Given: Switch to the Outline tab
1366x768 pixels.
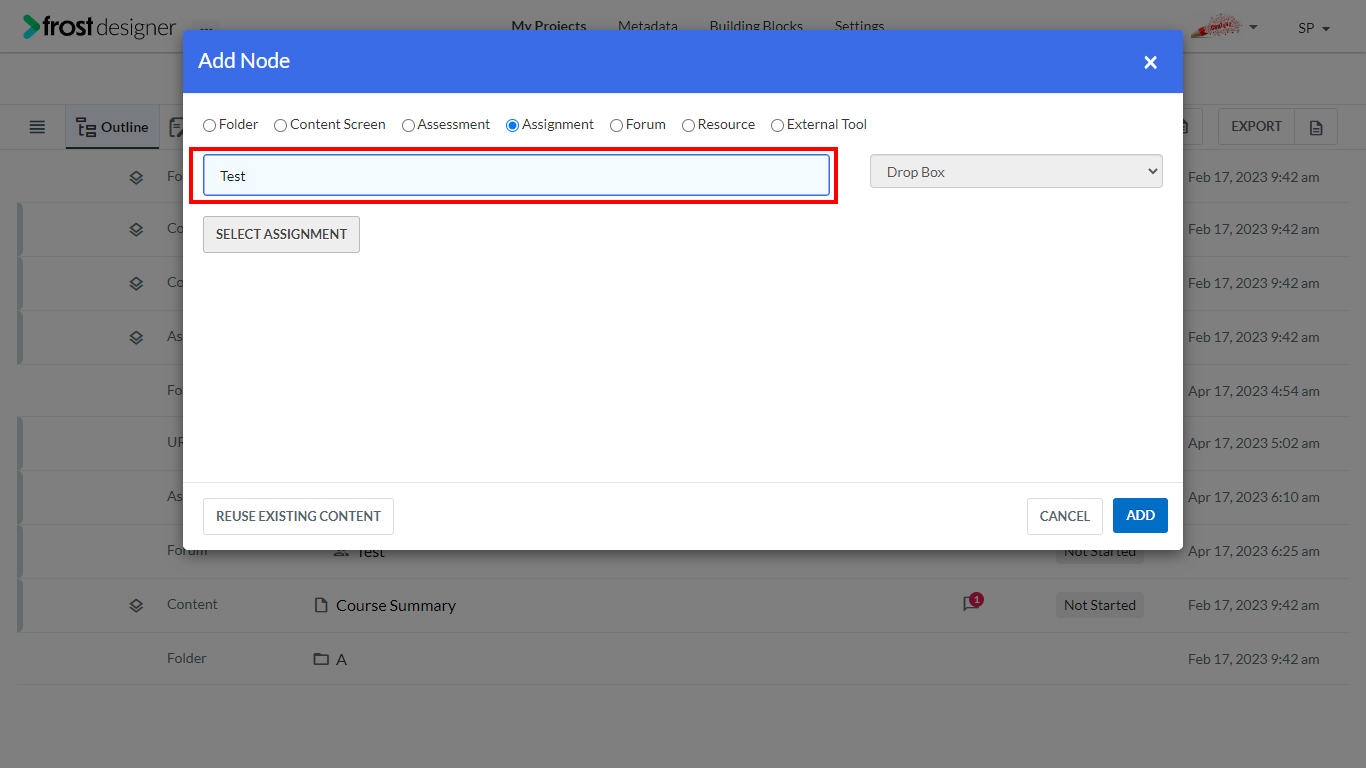Looking at the screenshot, I should (x=112, y=127).
